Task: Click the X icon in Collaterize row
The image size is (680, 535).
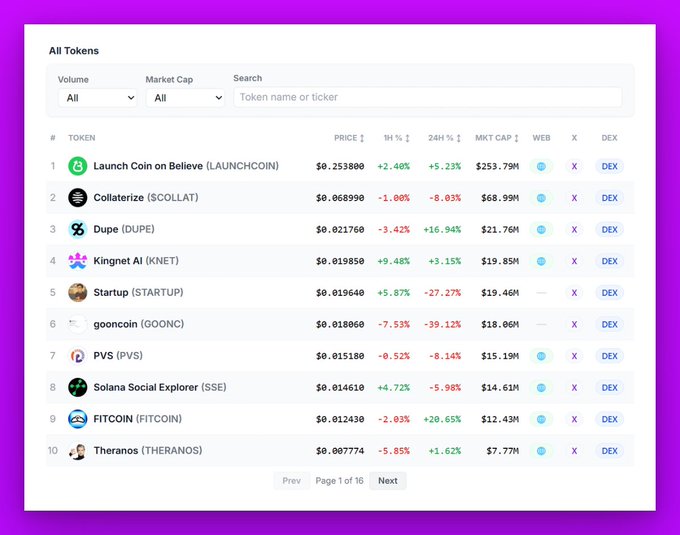Action: tap(574, 198)
